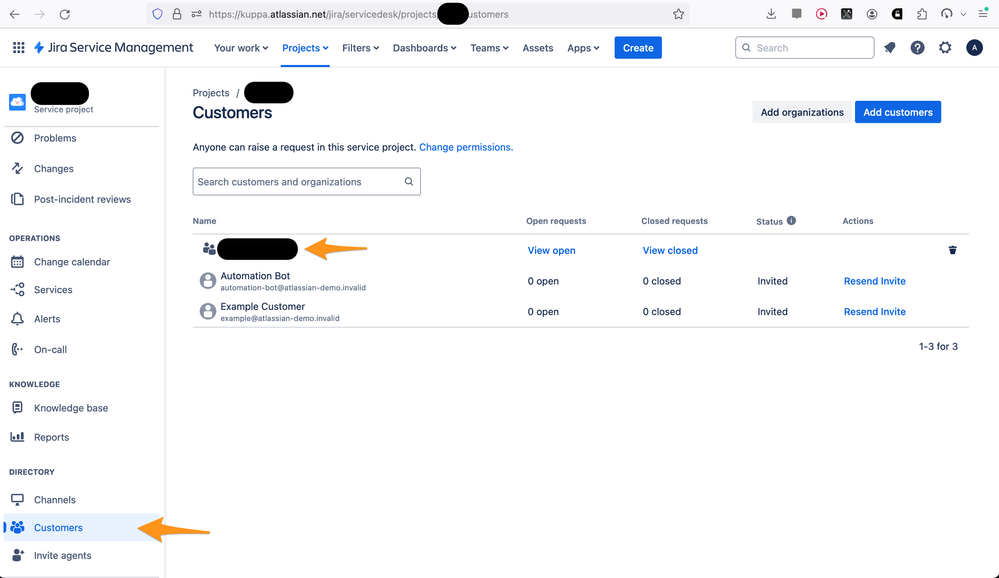
Task: Select the Change calendar icon
Action: tap(16, 262)
